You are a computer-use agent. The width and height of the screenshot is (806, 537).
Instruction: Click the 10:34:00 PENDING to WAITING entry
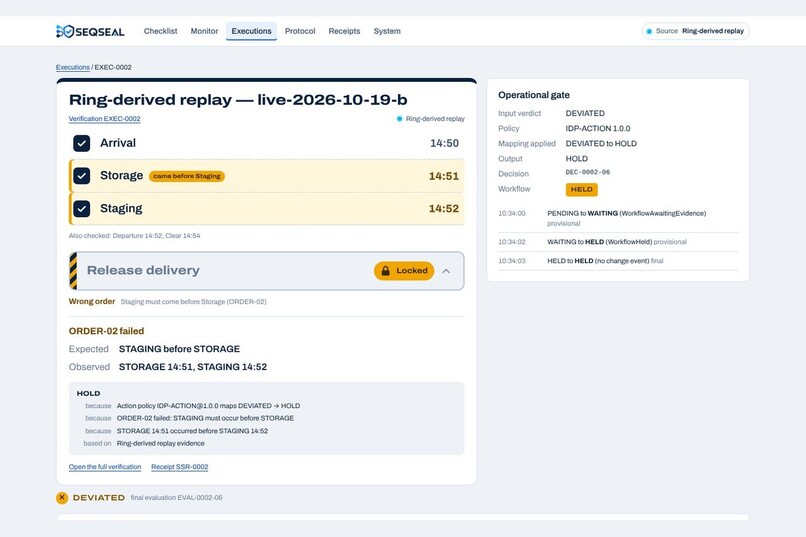tap(618, 218)
